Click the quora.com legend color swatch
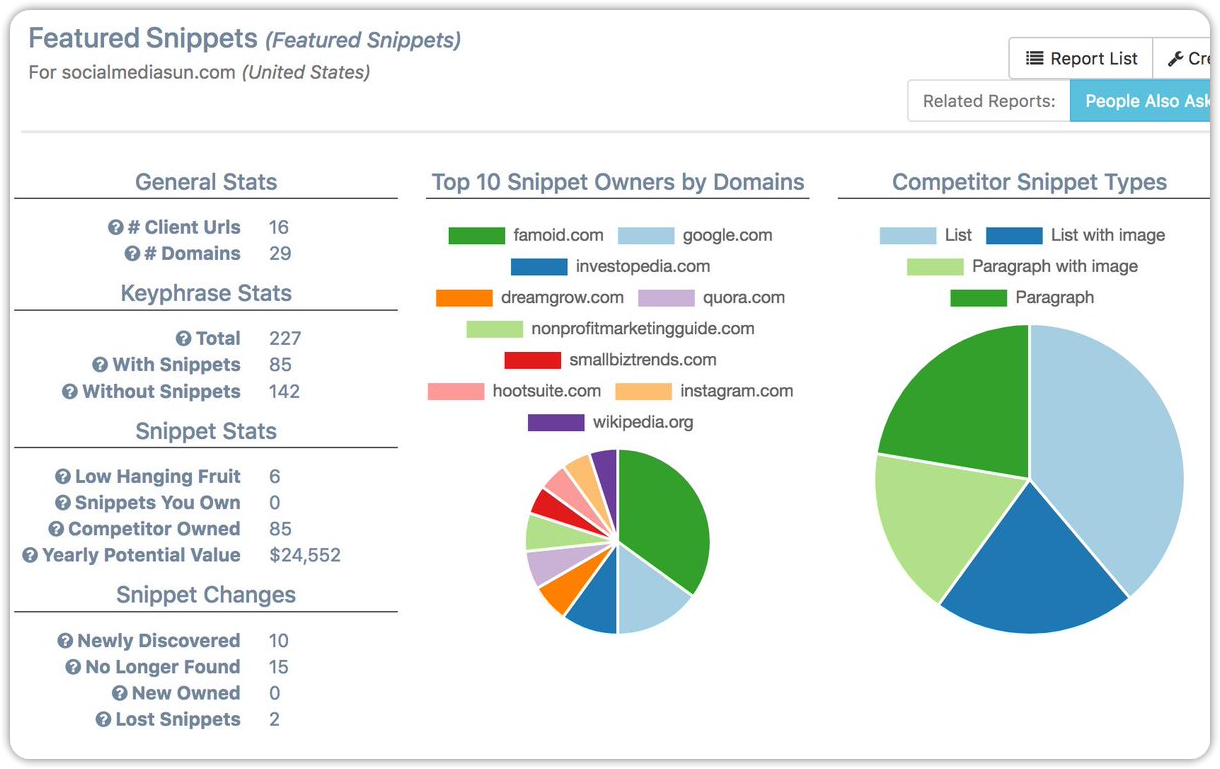The image size is (1220, 769). (x=666, y=298)
